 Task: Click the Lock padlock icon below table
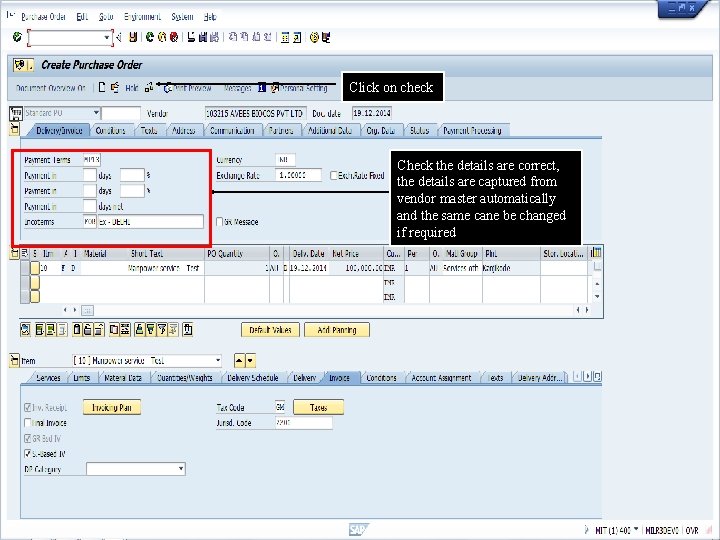(x=87, y=330)
